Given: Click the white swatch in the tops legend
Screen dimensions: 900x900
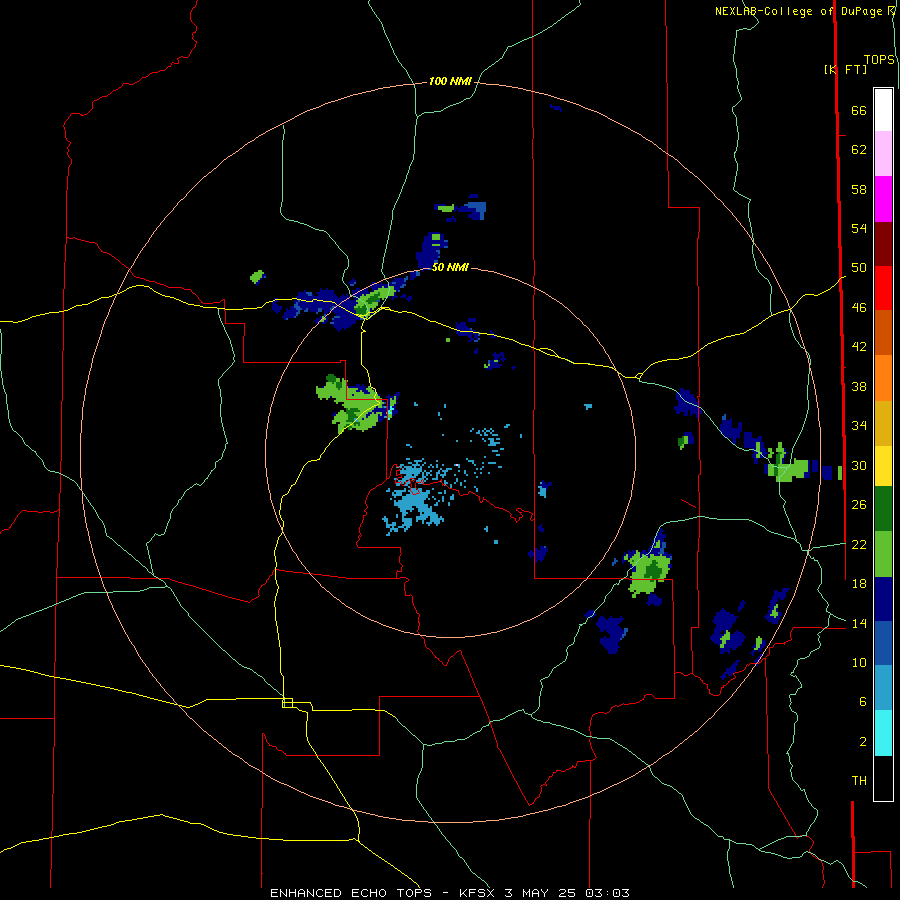Looking at the screenshot, I should tap(883, 110).
